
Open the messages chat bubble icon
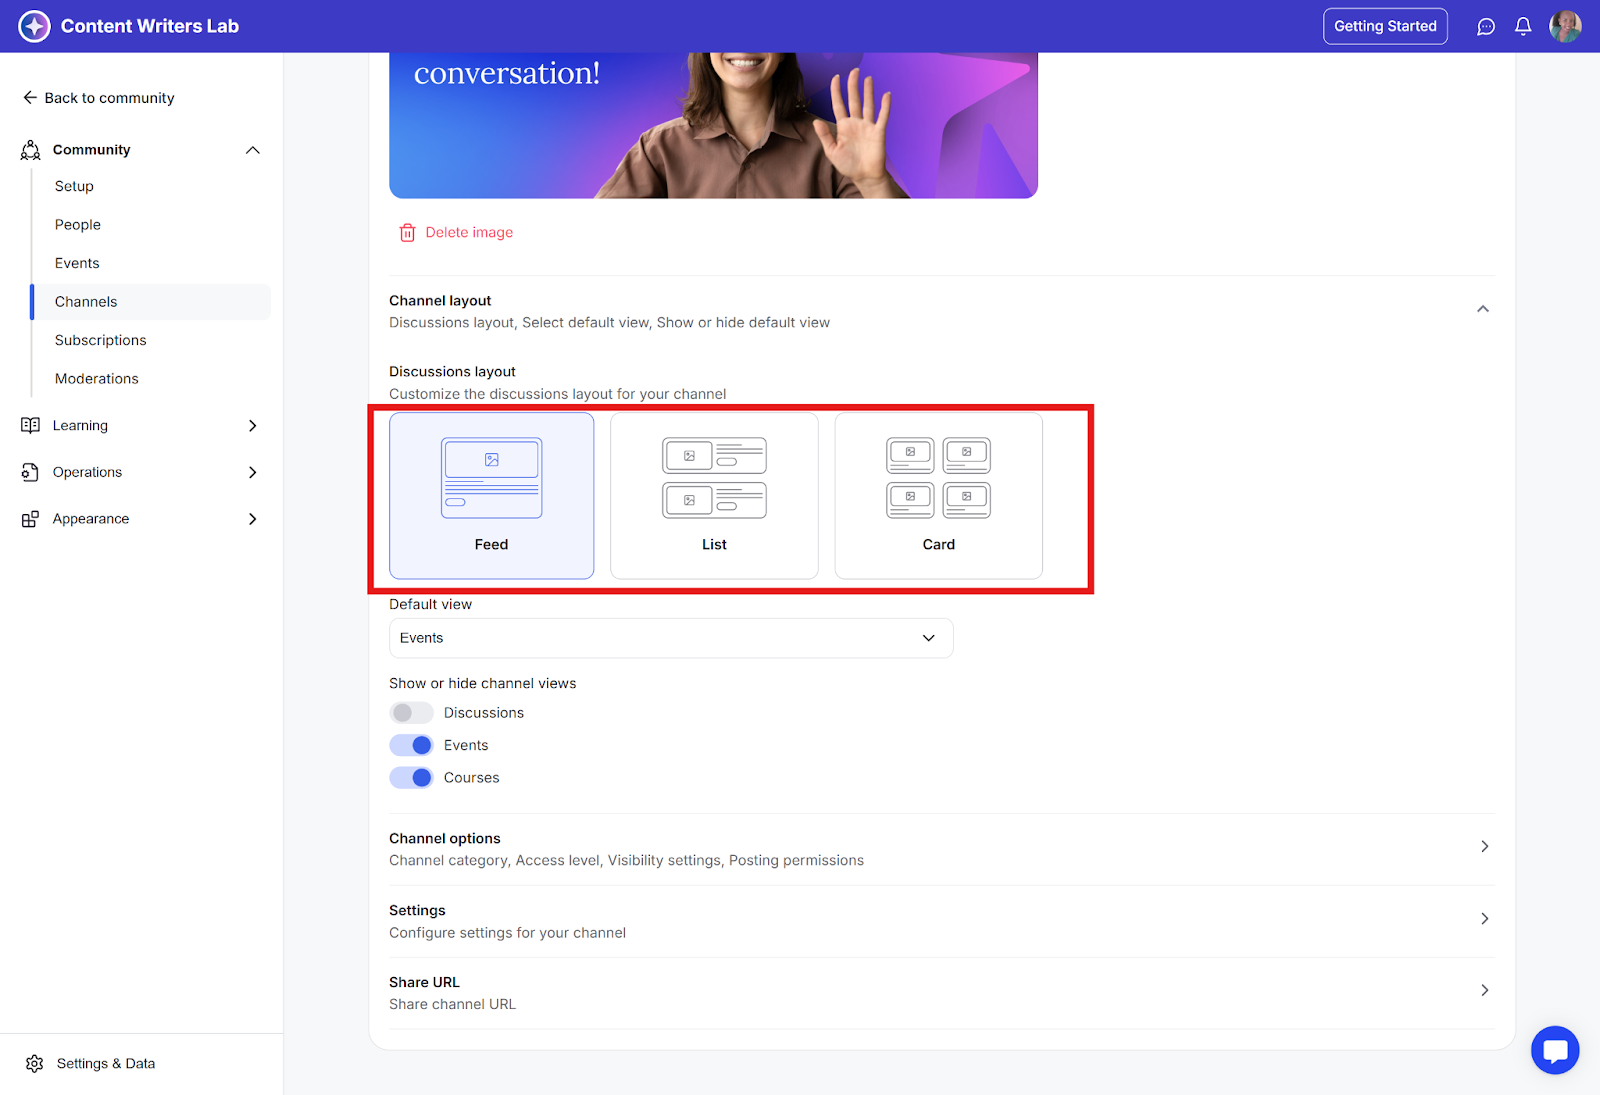click(x=1486, y=27)
